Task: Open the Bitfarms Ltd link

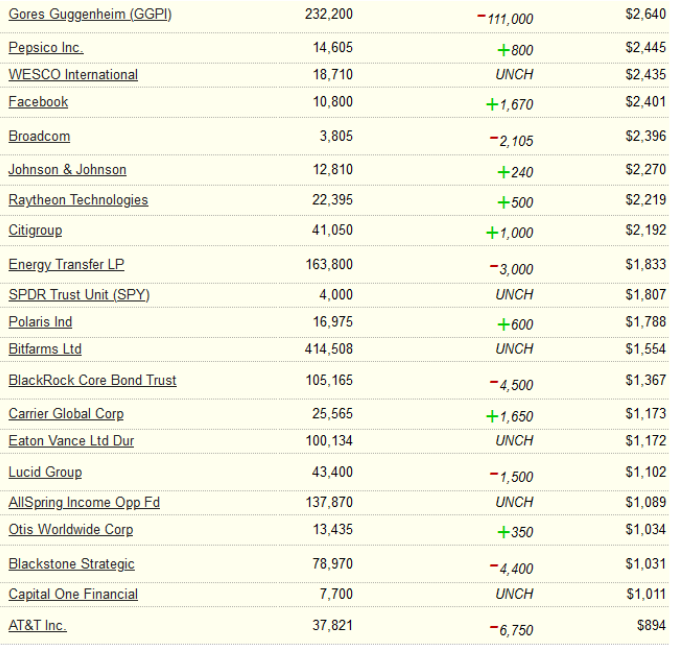Action: (45, 349)
